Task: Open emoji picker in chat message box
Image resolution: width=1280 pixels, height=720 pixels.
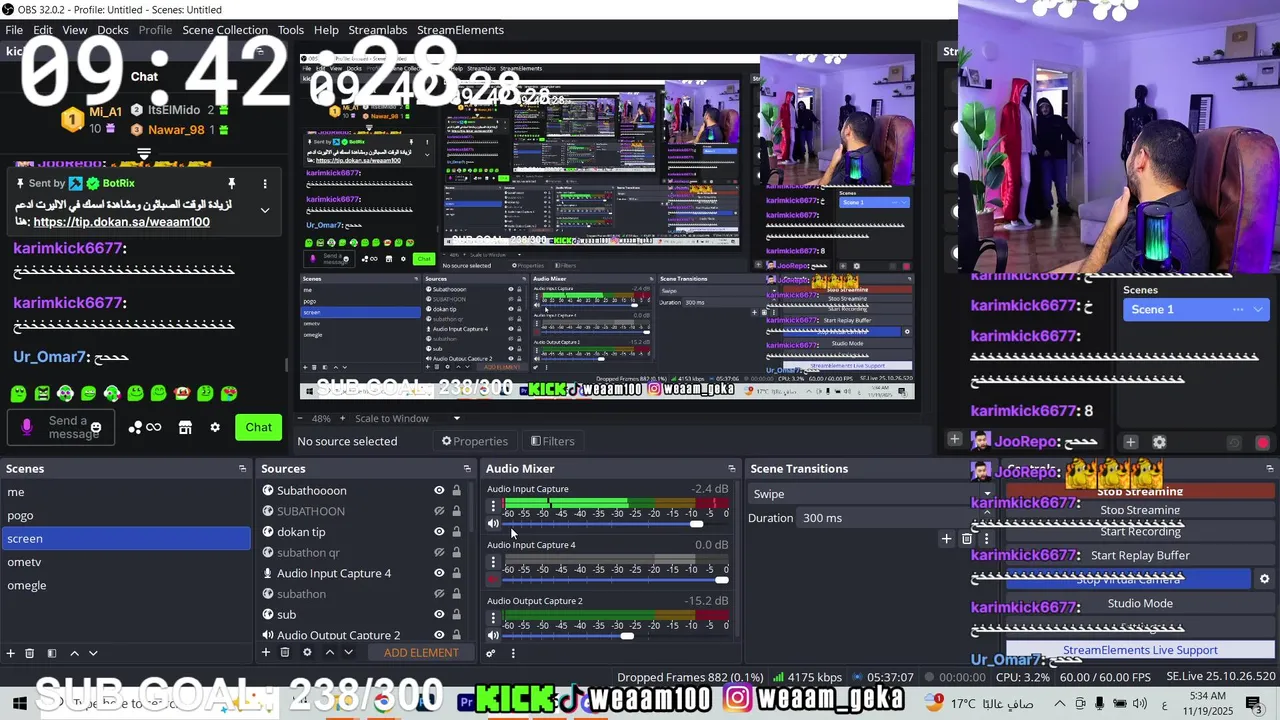Action: click(96, 428)
